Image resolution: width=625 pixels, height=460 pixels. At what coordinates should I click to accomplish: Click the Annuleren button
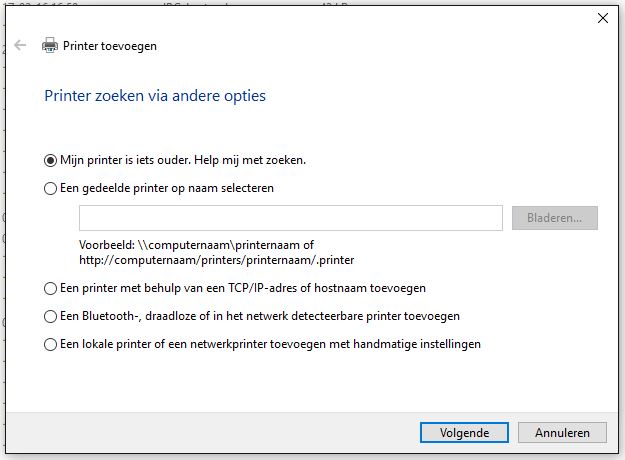click(562, 432)
